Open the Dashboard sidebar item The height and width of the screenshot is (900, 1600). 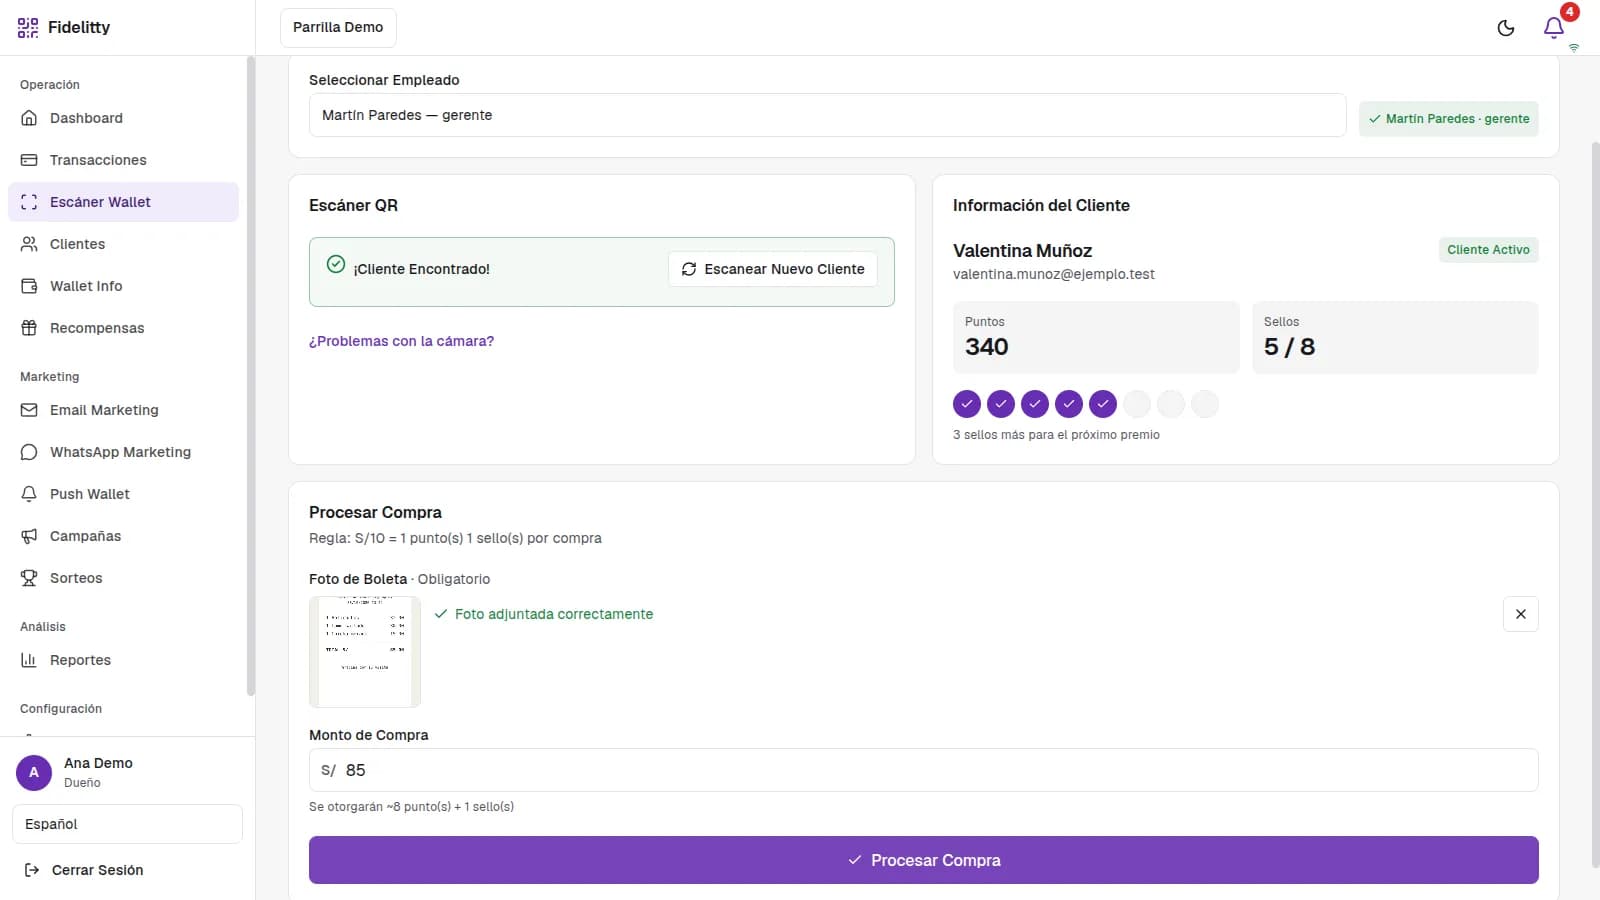coord(123,118)
